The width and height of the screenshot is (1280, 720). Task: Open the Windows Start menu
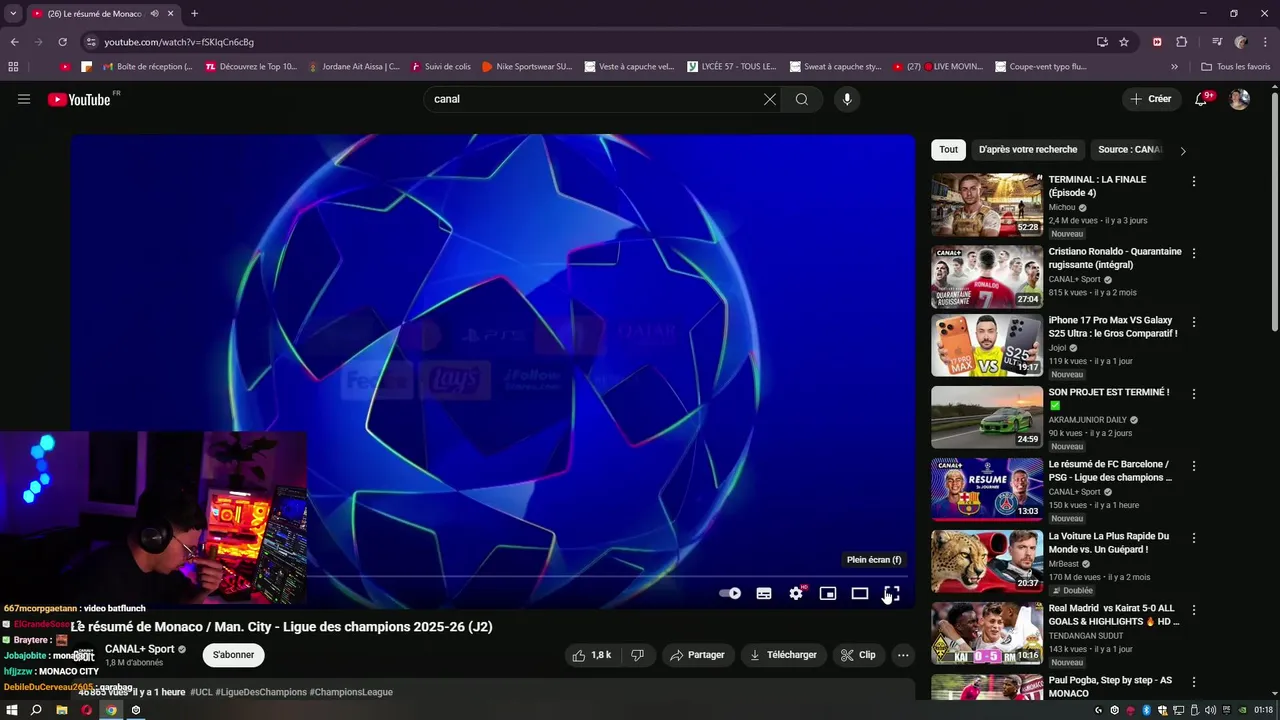coord(12,710)
